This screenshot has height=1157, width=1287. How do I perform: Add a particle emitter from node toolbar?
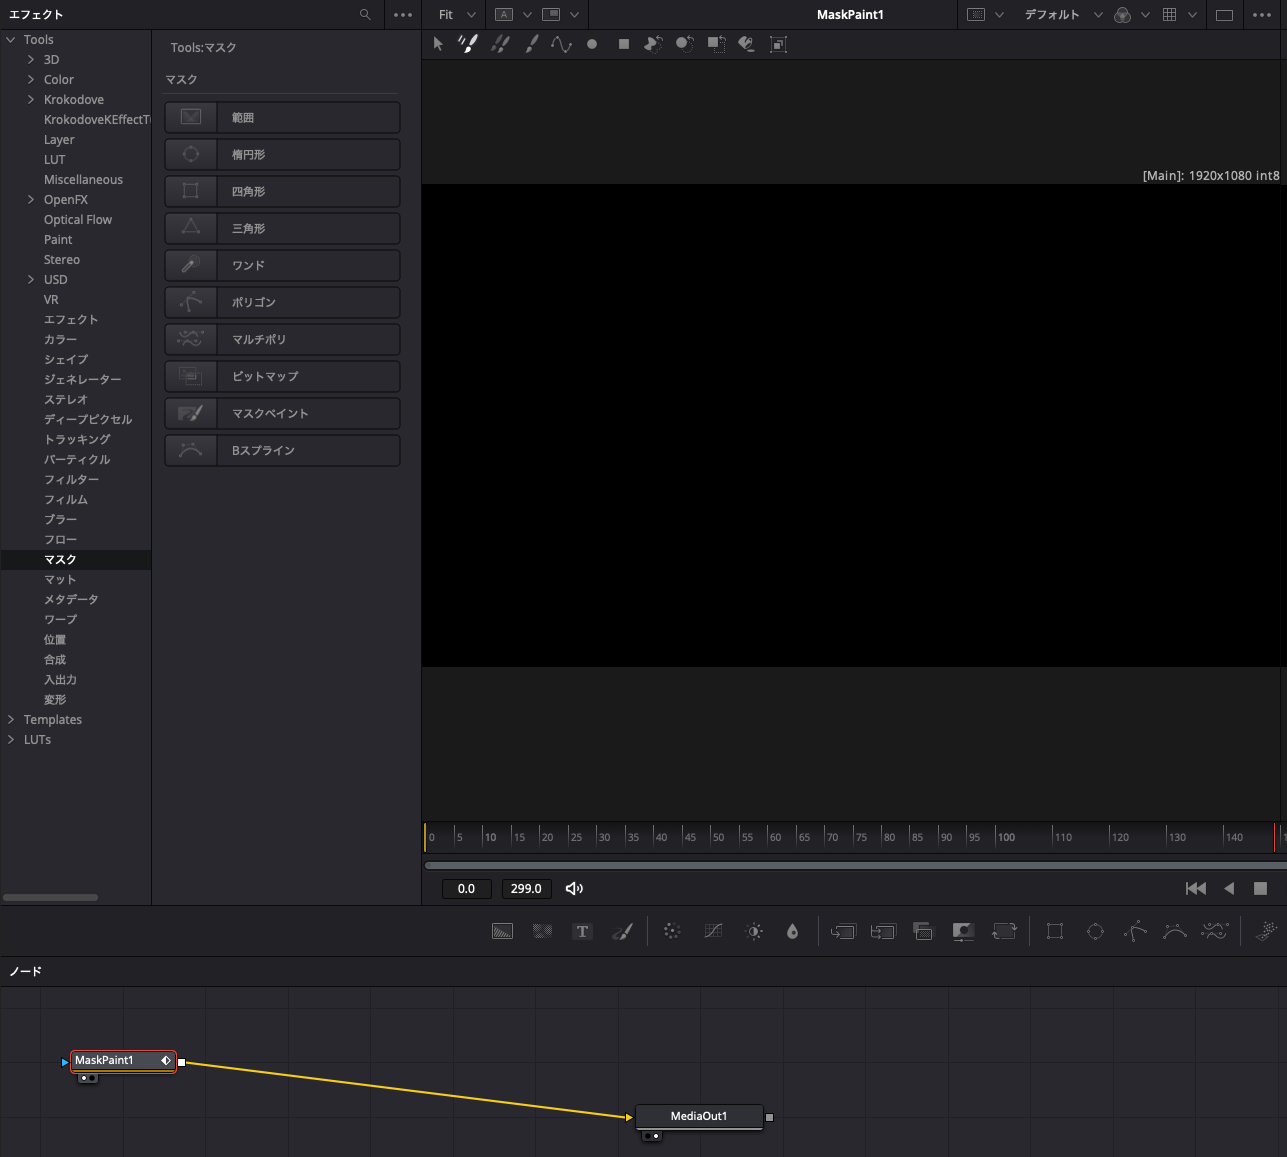1266,931
